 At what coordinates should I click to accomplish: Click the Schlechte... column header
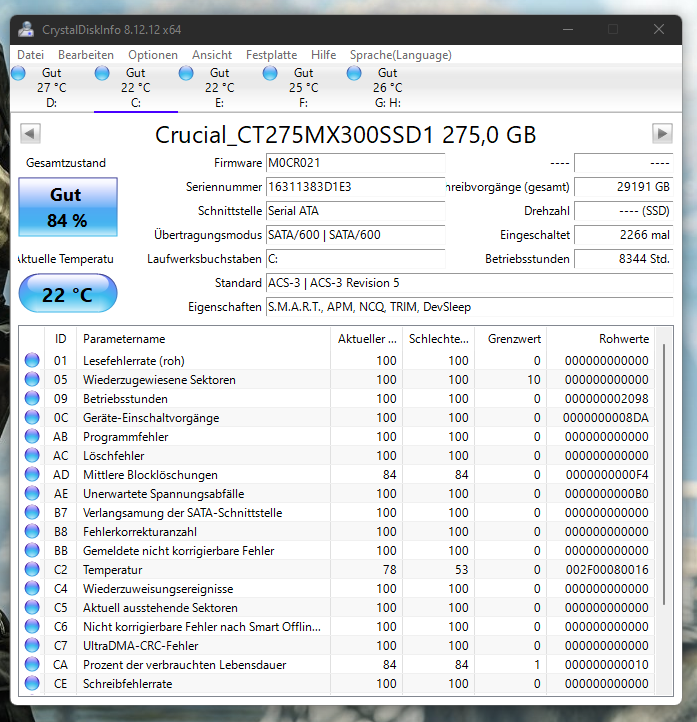pos(438,339)
